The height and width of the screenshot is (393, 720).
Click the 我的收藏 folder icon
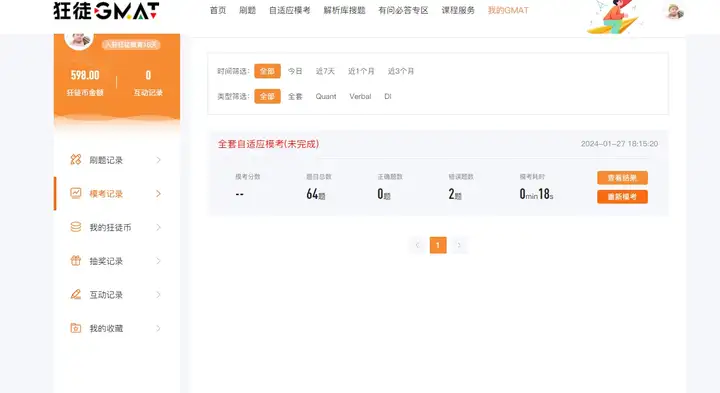76,328
